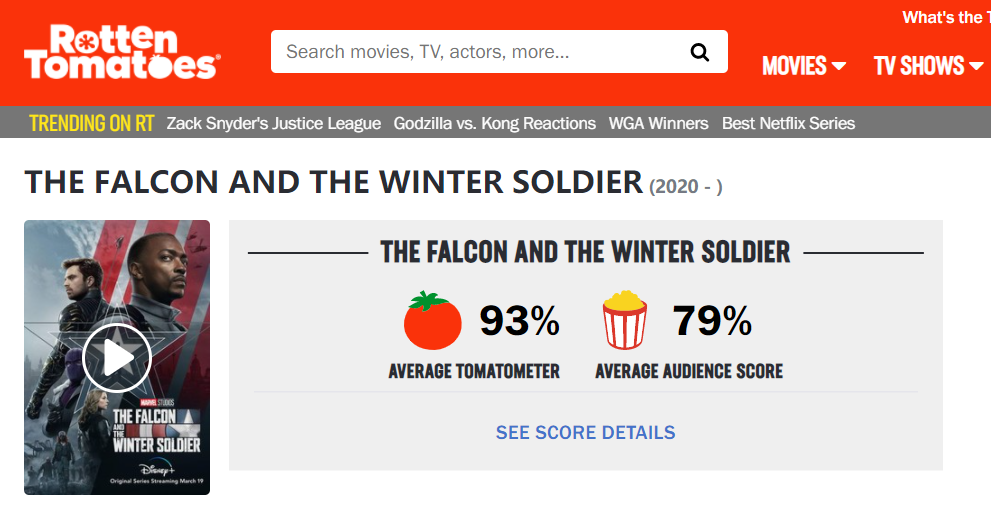Click the Falcon and Winter Soldier poster
991x510 pixels.
click(117, 357)
